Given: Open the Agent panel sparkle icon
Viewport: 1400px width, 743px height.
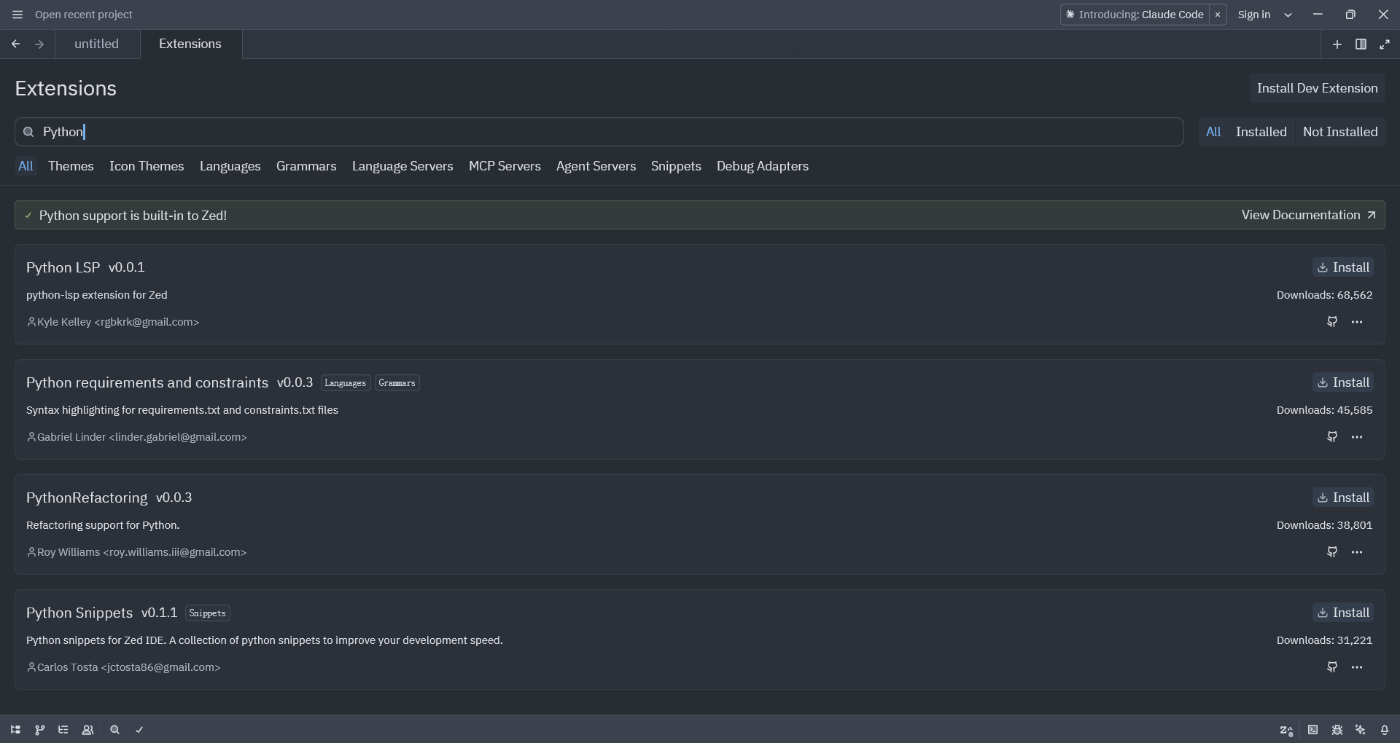Looking at the screenshot, I should pyautogui.click(x=1361, y=730).
